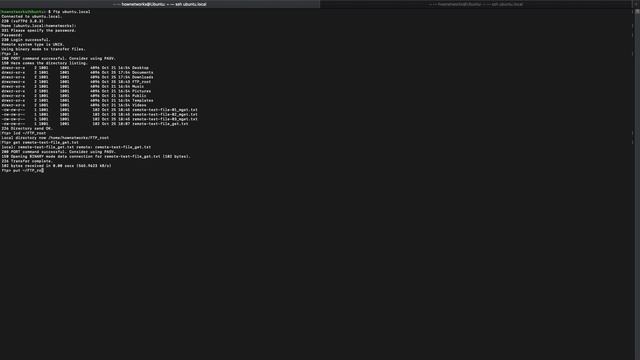Click 'remote-test-file-02_mget.txt' in the listing
This screenshot has width=640, height=360.
[164, 114]
